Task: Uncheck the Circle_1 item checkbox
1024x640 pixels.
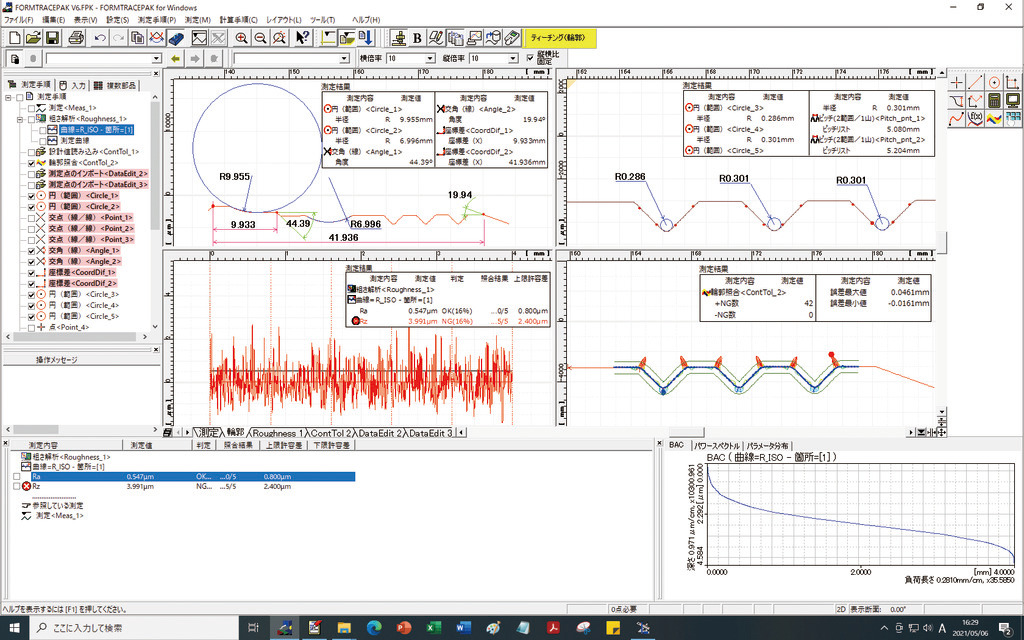Action: pos(32,196)
